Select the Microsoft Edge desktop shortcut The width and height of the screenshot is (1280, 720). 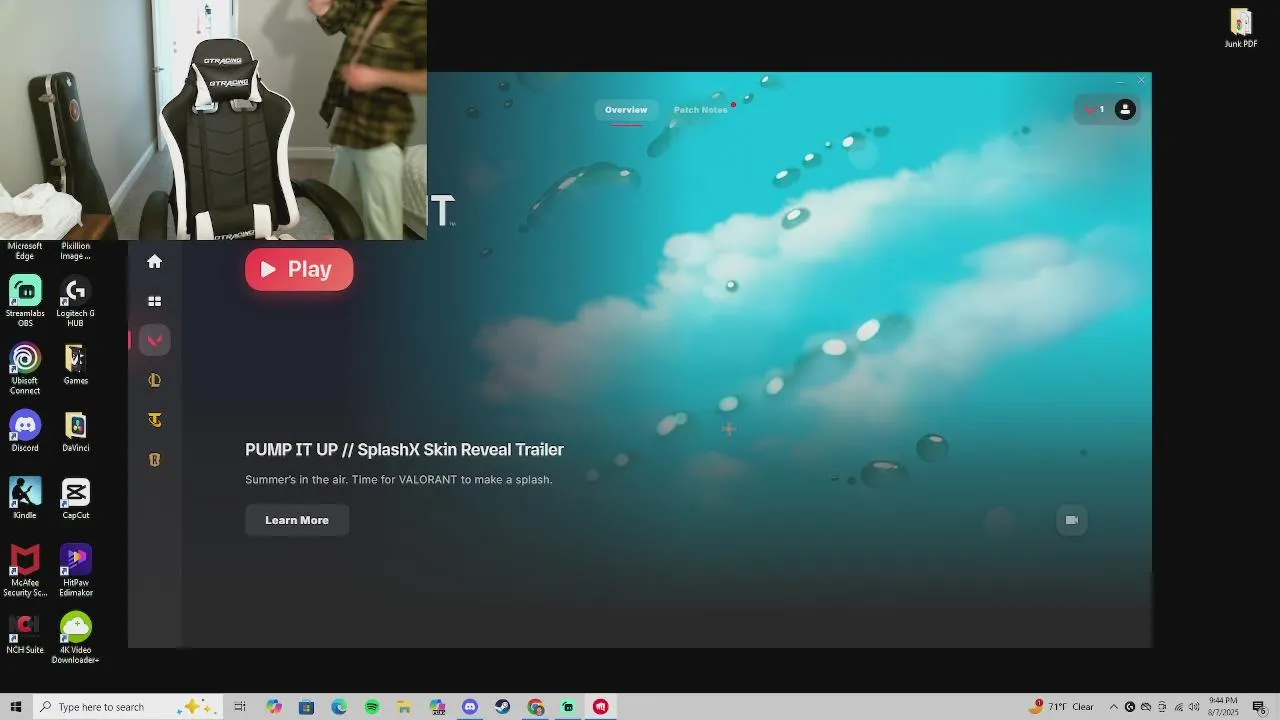25,250
